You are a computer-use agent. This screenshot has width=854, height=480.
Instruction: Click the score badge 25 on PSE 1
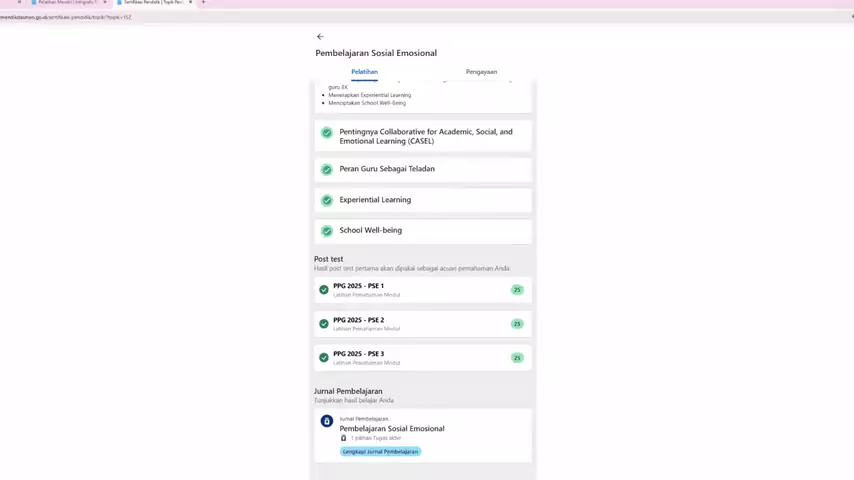(517, 290)
